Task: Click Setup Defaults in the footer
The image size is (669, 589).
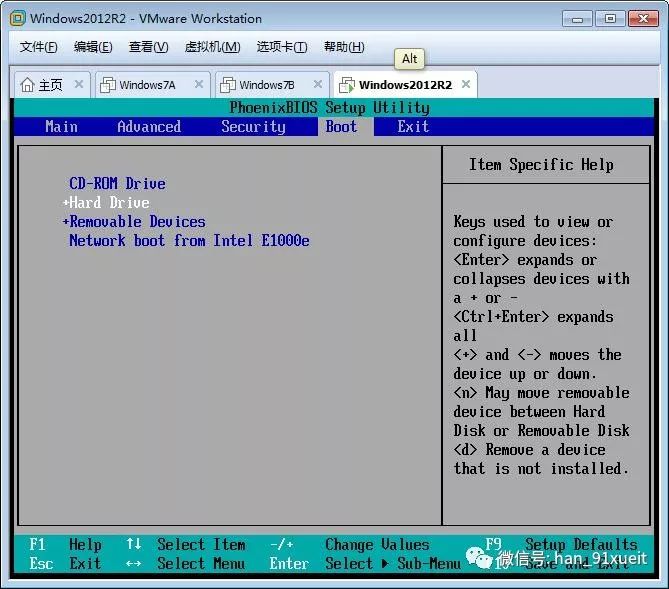Action: (581, 544)
